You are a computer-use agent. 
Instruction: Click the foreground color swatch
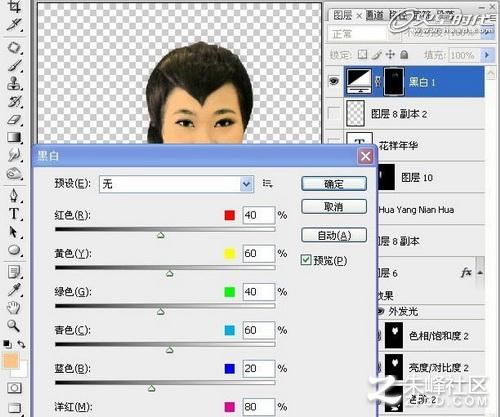pyautogui.click(x=11, y=361)
